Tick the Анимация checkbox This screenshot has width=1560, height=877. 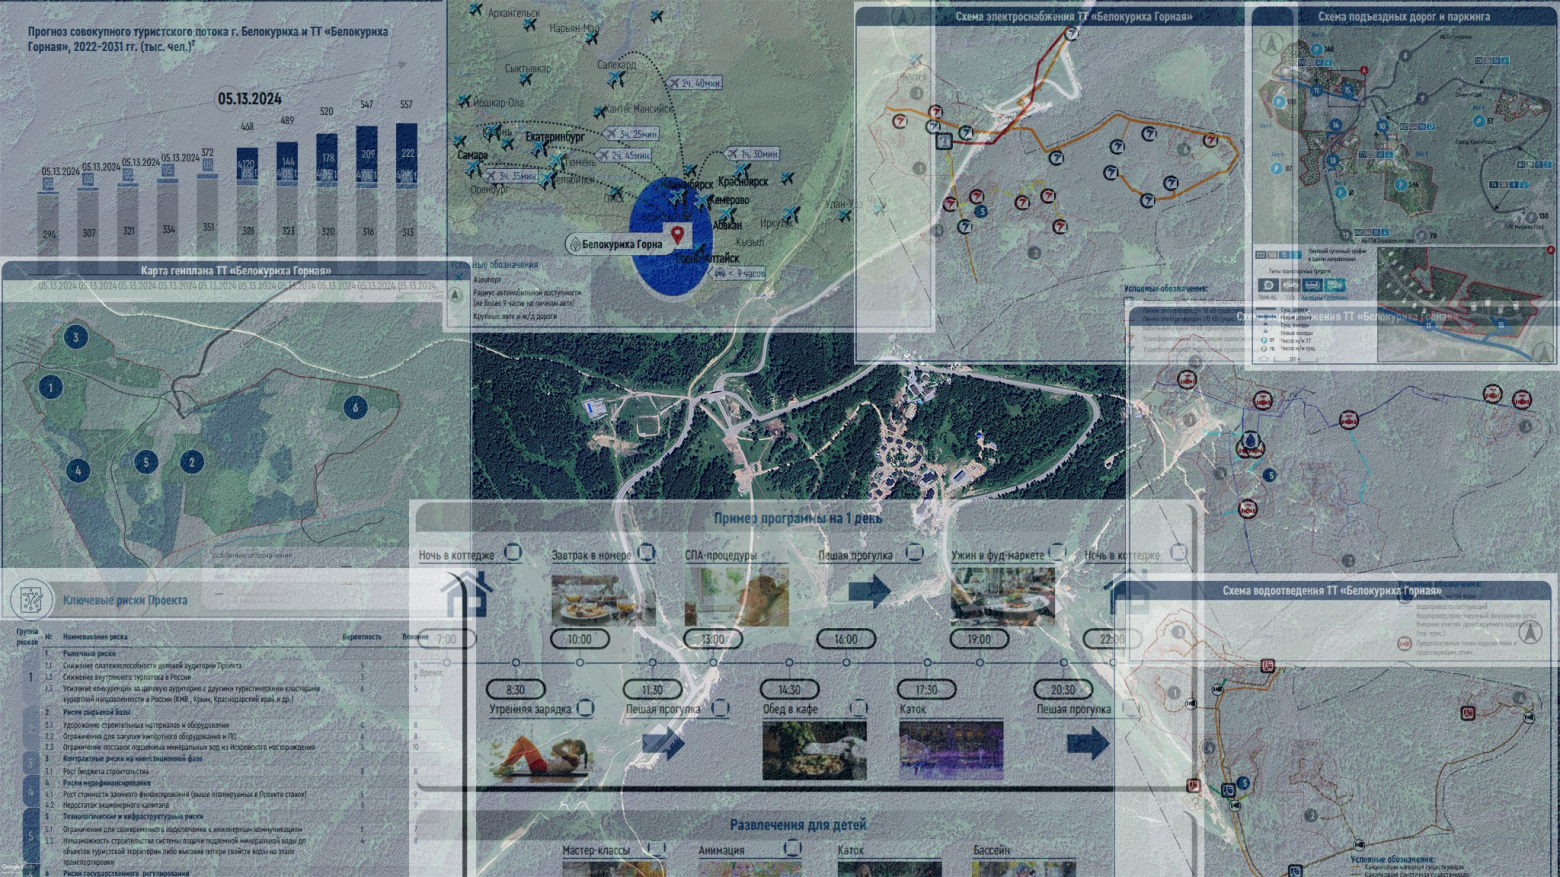tap(792, 849)
